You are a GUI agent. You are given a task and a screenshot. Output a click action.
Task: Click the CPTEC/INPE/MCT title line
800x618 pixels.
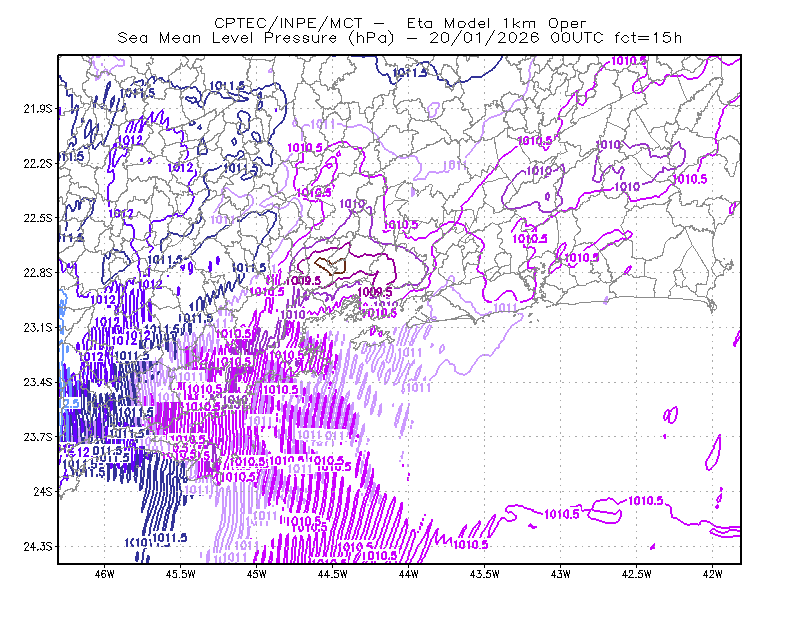400,23
